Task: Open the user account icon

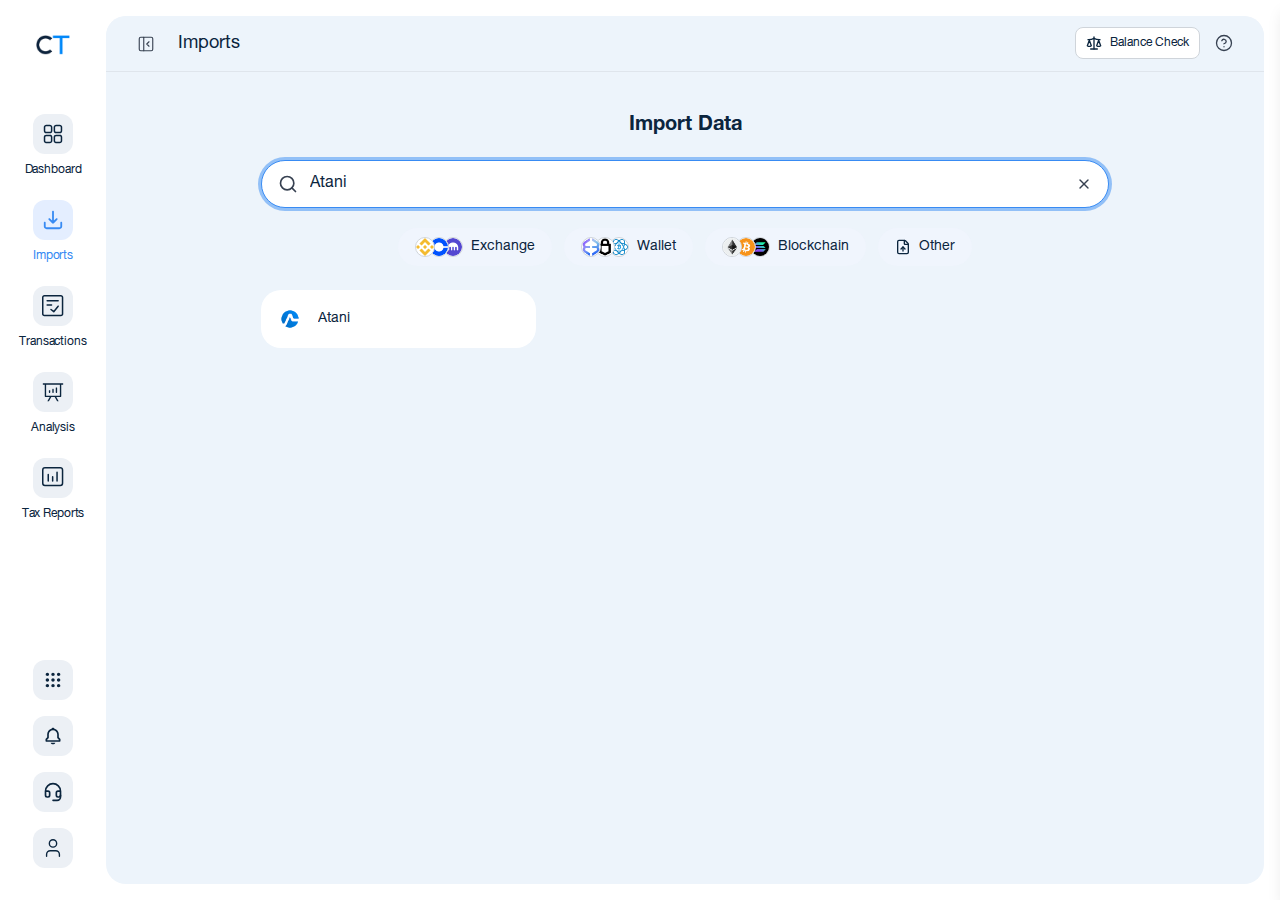Action: click(53, 848)
